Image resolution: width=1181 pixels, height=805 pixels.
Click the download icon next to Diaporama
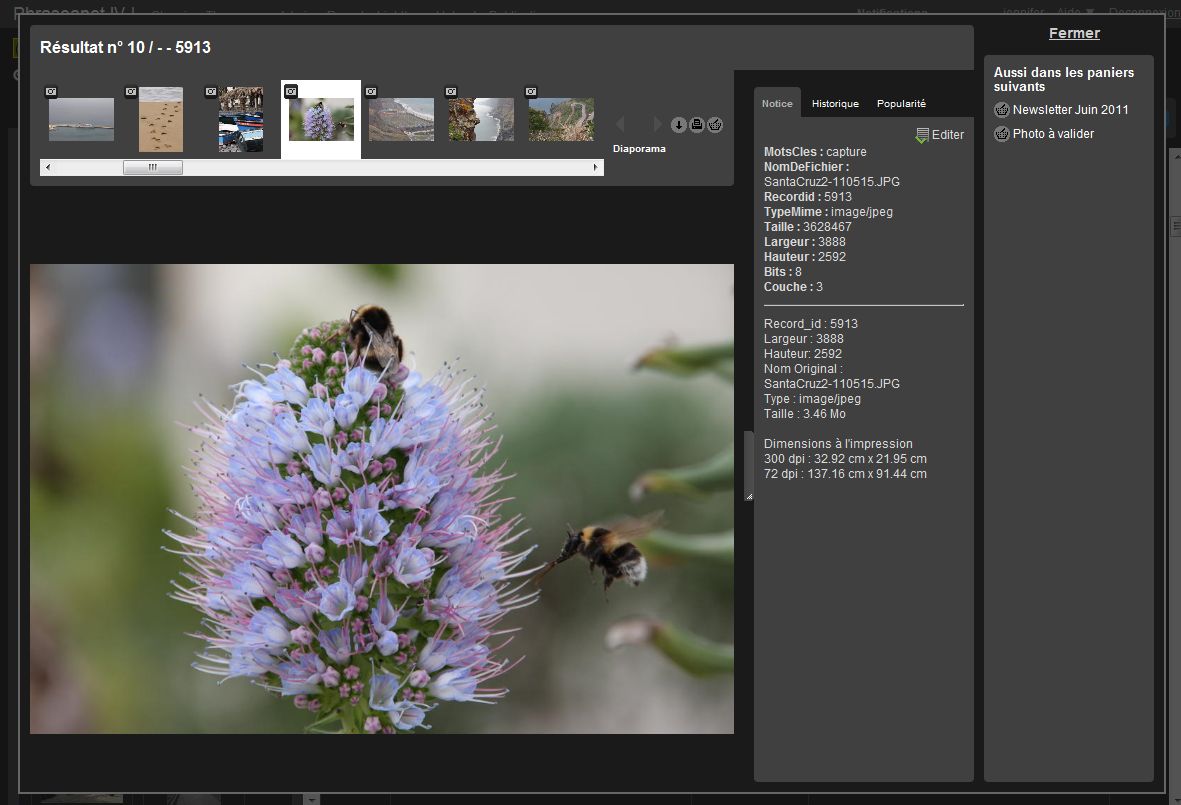click(678, 125)
